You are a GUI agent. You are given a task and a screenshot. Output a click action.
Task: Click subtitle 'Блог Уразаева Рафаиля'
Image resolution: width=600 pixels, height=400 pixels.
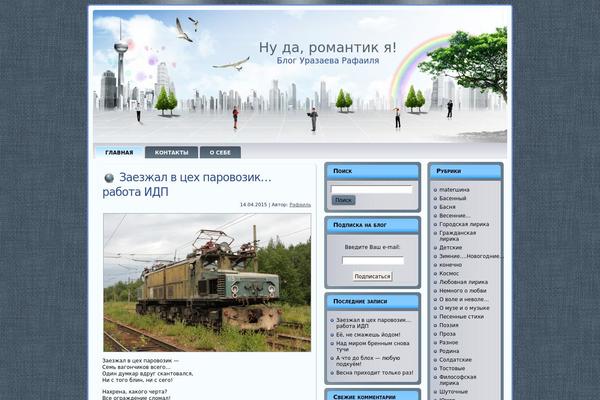328,60
